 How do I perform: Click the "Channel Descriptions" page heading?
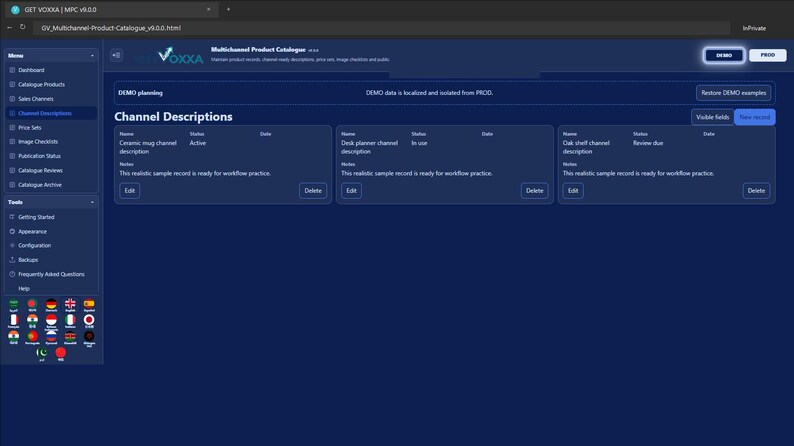[173, 116]
